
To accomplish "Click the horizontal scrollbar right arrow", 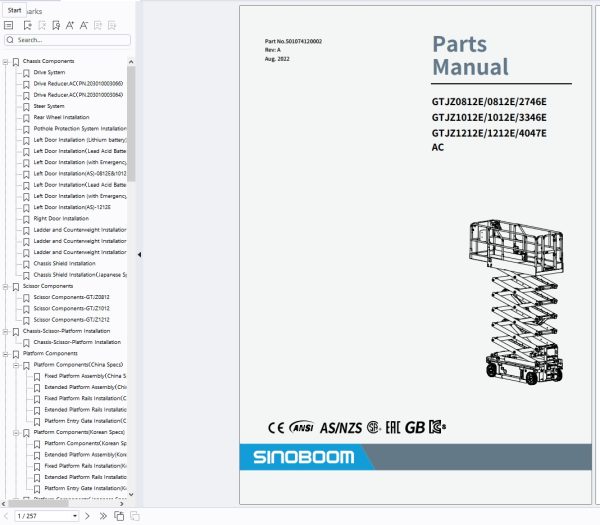I will coord(122,504).
